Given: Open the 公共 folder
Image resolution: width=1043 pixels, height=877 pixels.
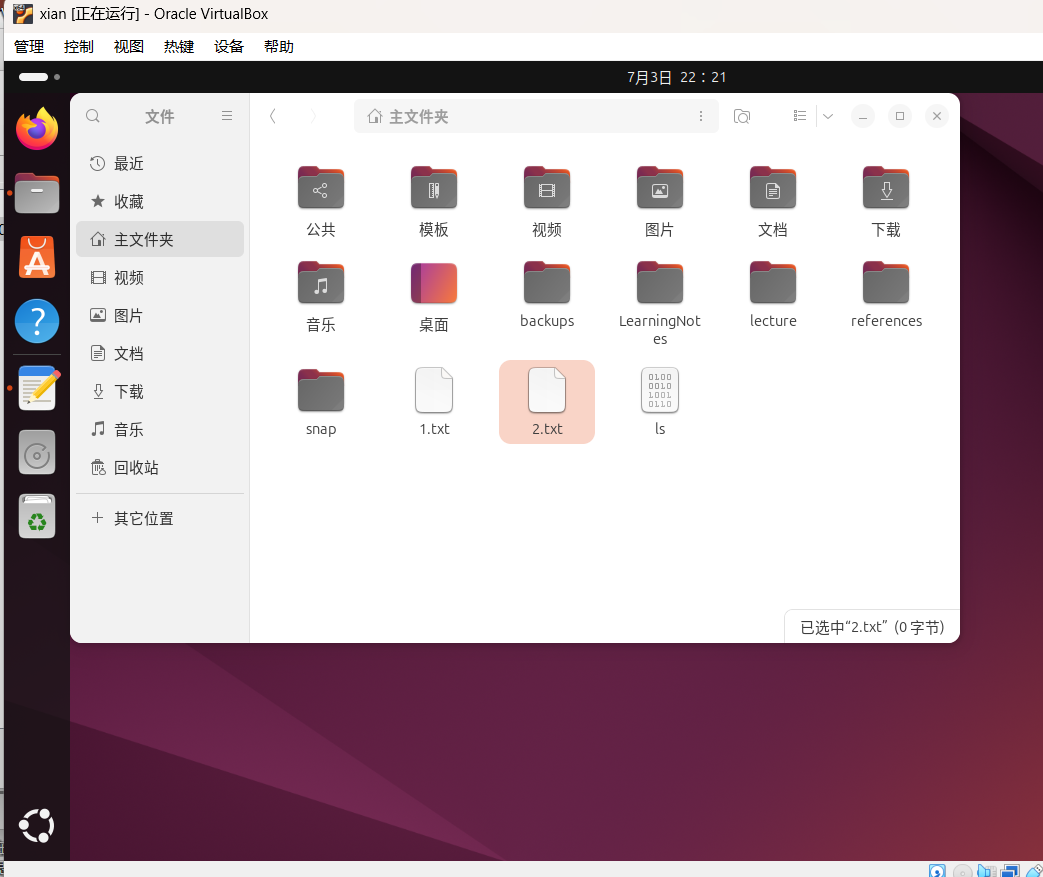Looking at the screenshot, I should tap(321, 200).
